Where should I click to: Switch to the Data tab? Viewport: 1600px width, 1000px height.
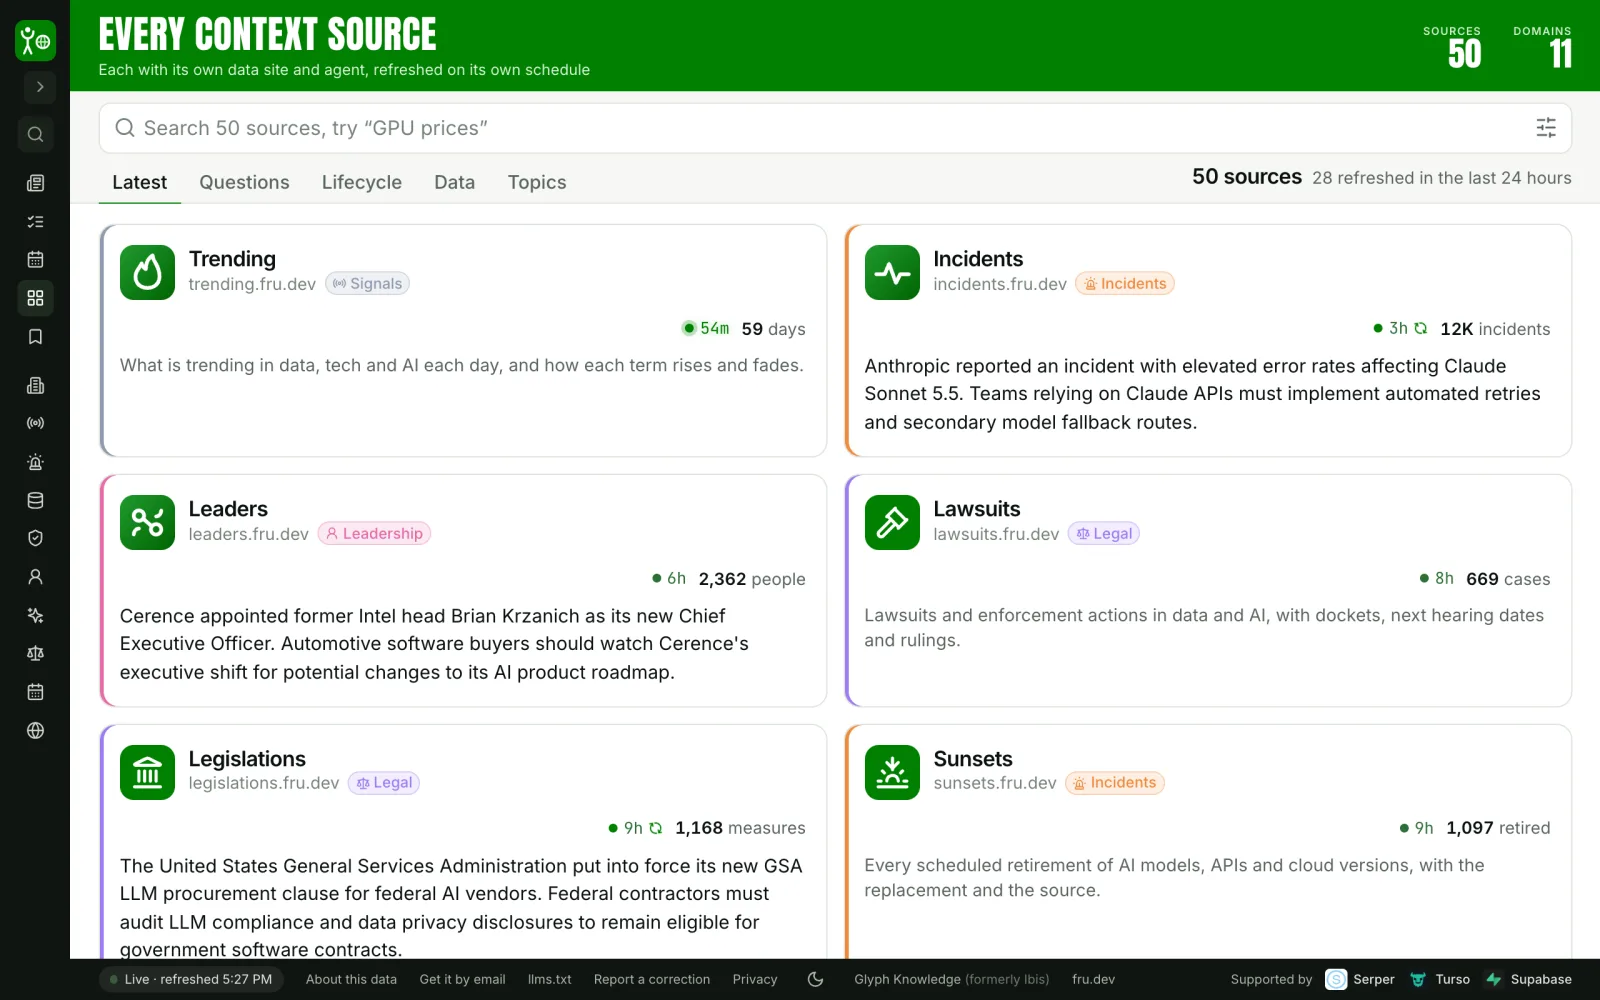click(x=454, y=182)
